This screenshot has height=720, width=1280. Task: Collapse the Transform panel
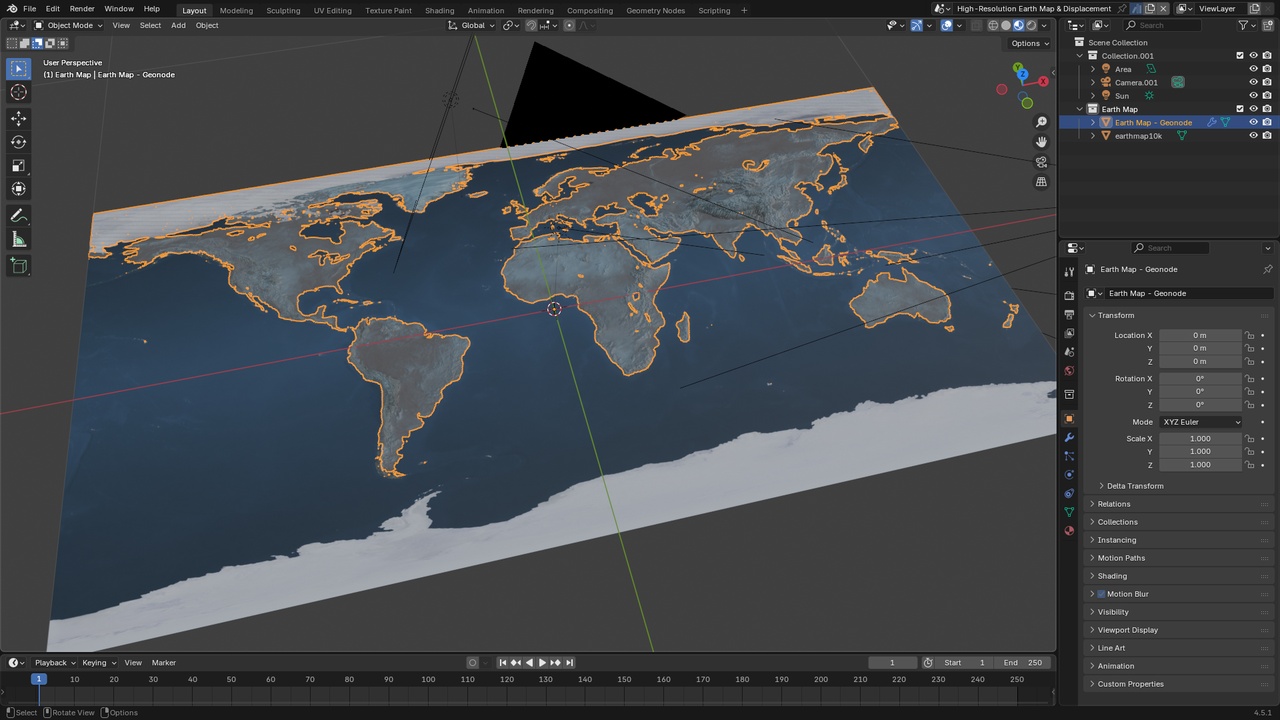click(x=1115, y=315)
